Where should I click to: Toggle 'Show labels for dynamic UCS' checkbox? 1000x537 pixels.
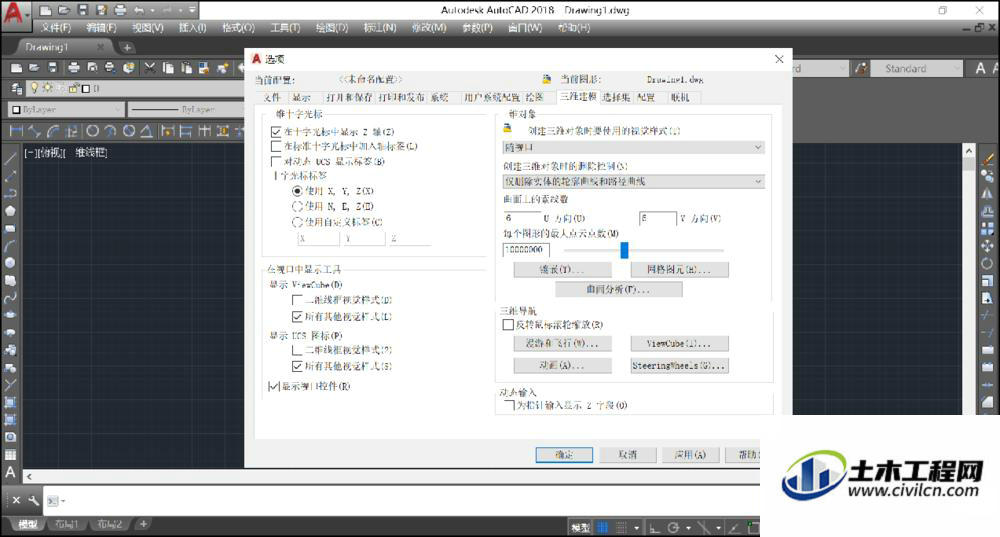(x=276, y=161)
